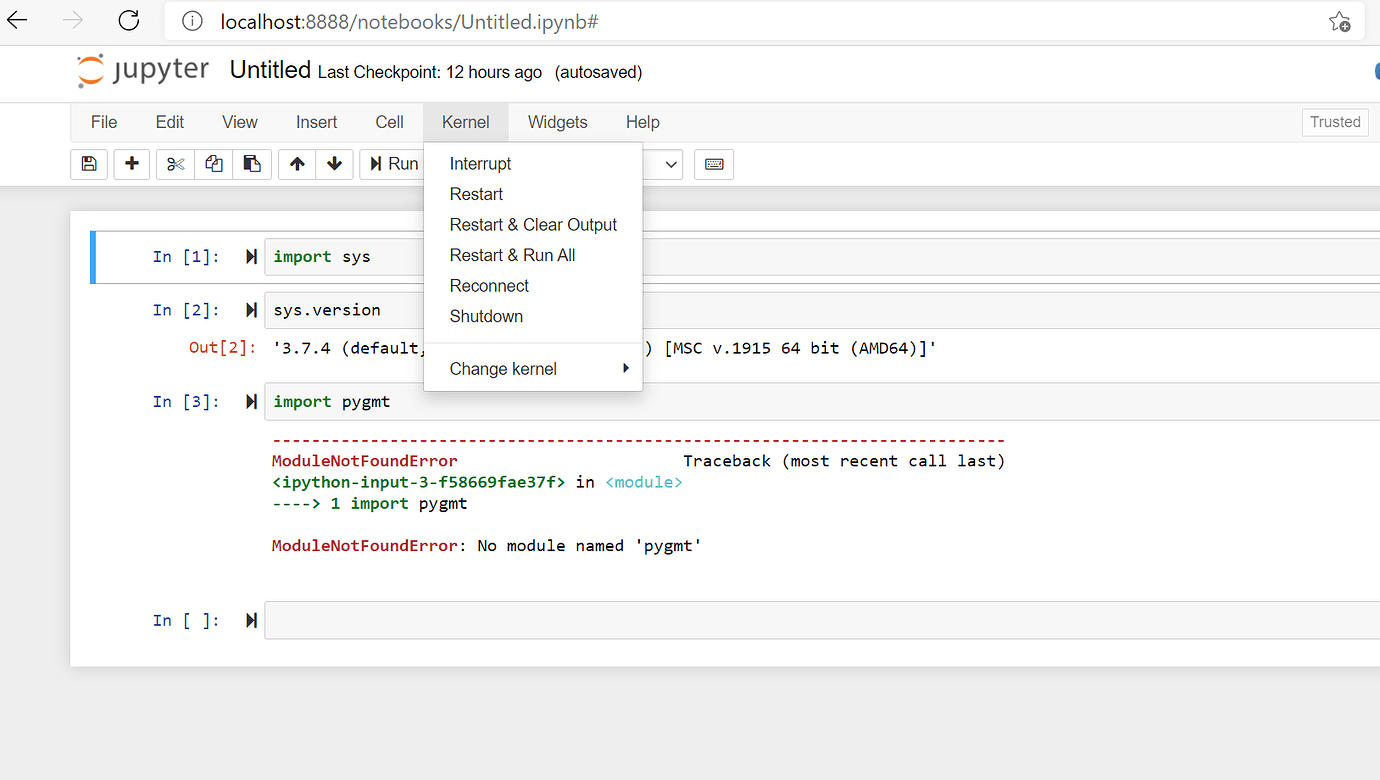Click the Trusted button
This screenshot has width=1380, height=780.
pos(1335,121)
